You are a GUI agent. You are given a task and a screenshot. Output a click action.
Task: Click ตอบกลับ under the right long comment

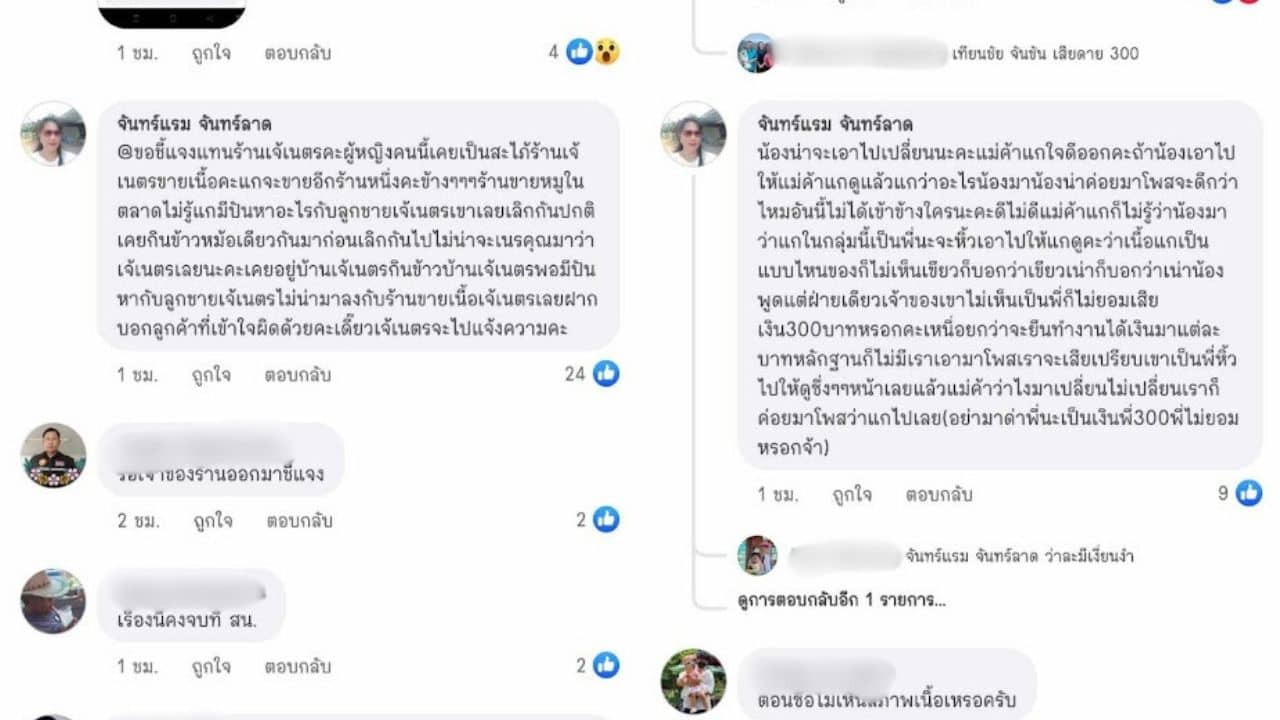(x=939, y=494)
